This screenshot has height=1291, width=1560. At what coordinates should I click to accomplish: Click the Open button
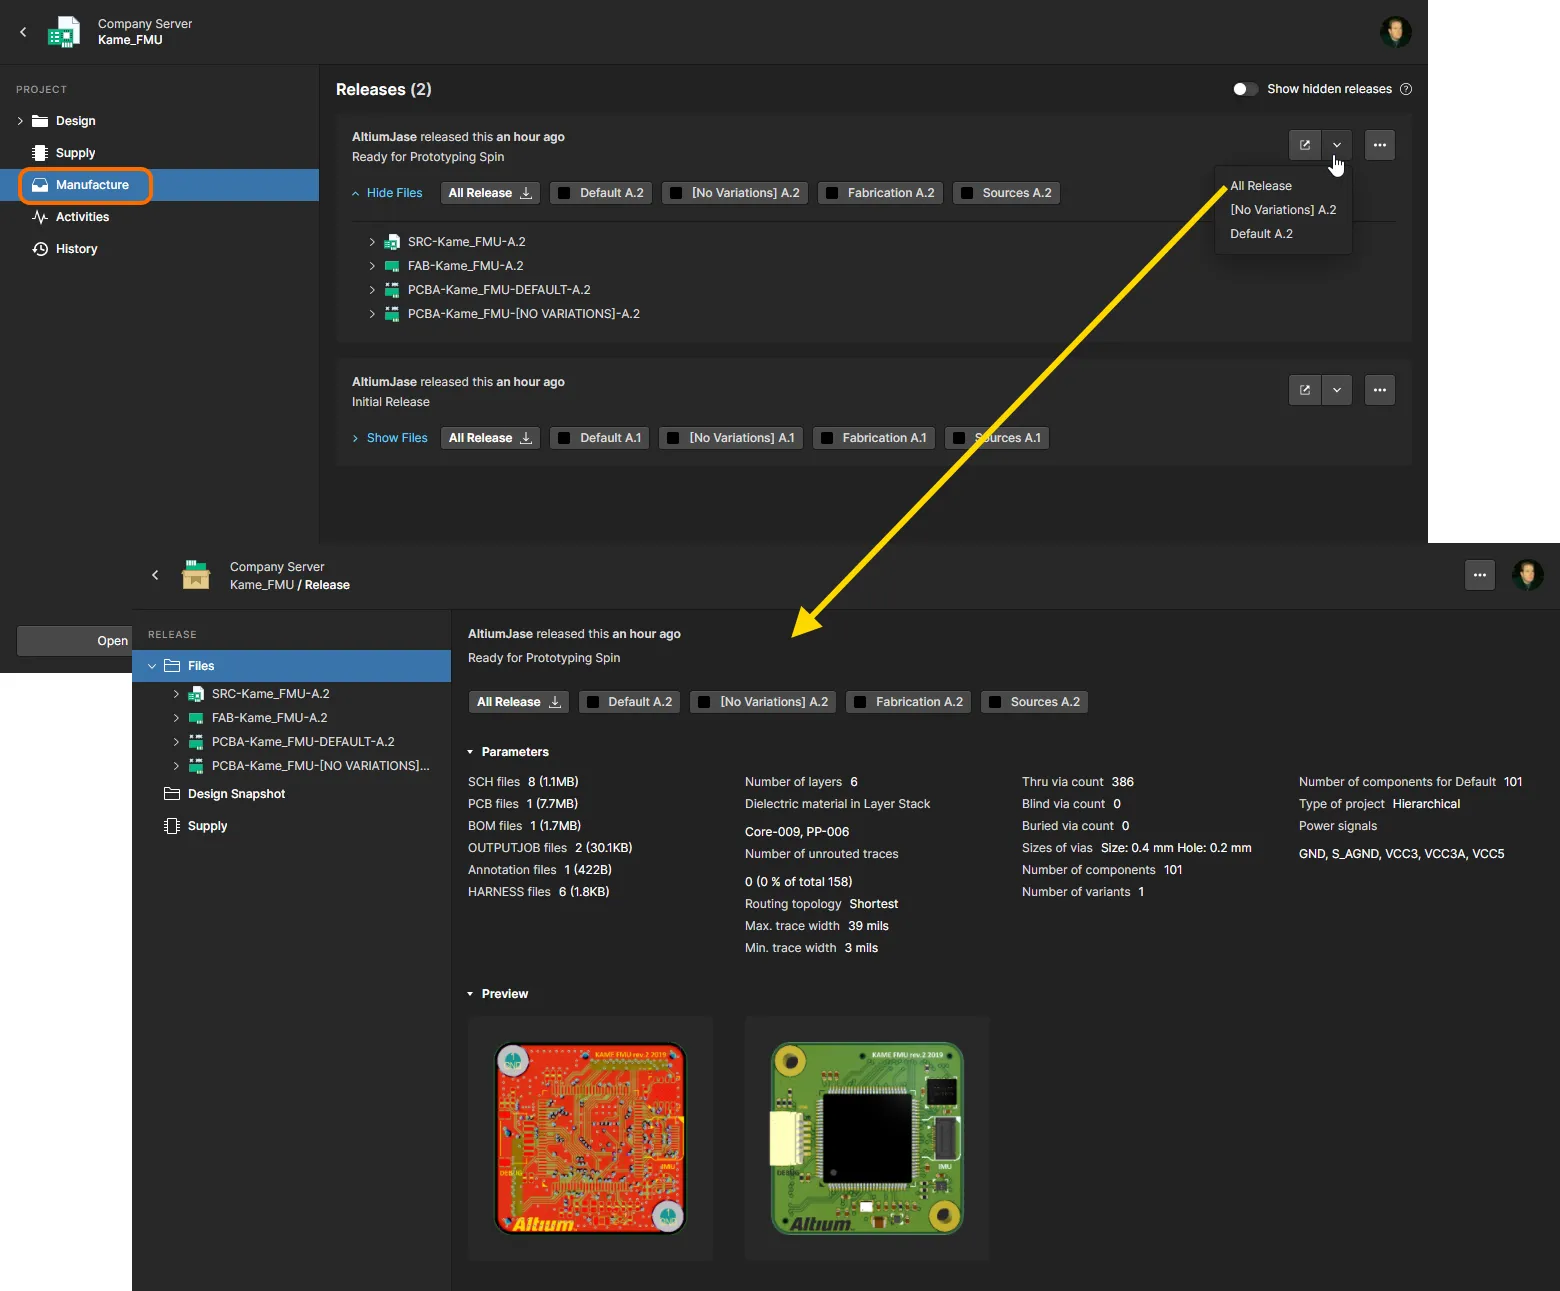[75, 641]
